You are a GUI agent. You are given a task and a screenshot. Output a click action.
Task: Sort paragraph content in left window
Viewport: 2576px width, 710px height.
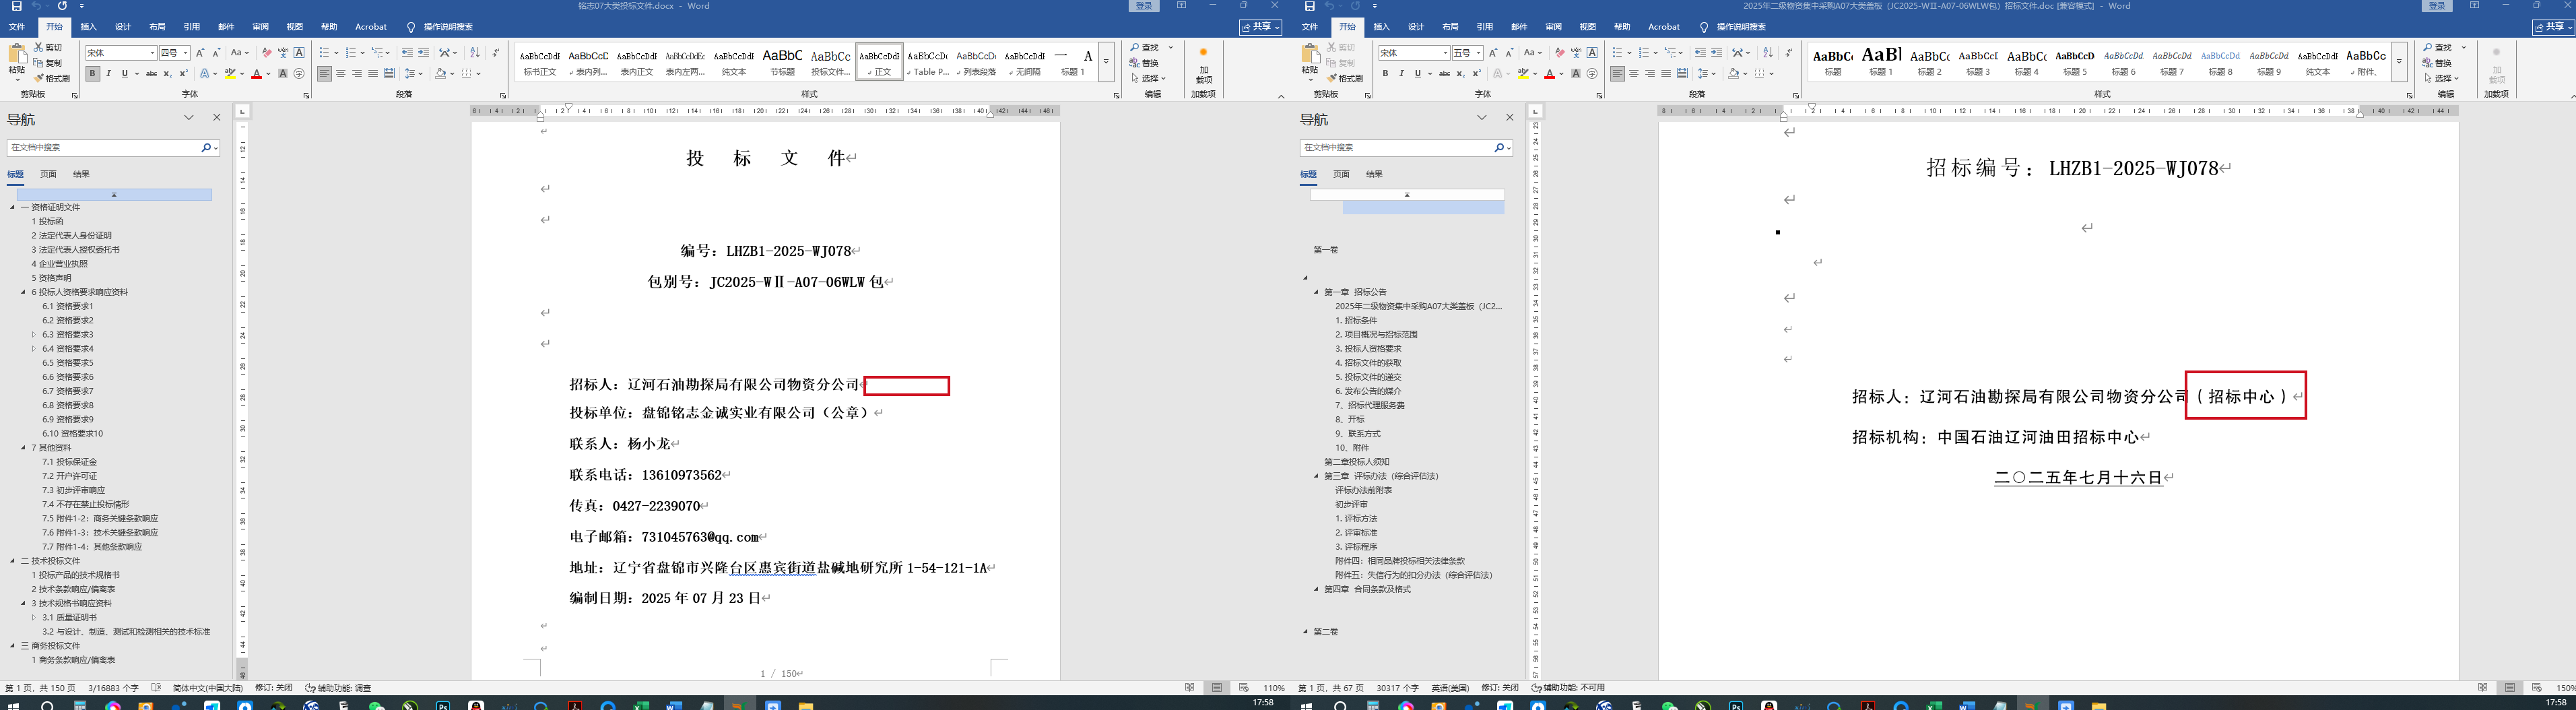click(x=475, y=53)
